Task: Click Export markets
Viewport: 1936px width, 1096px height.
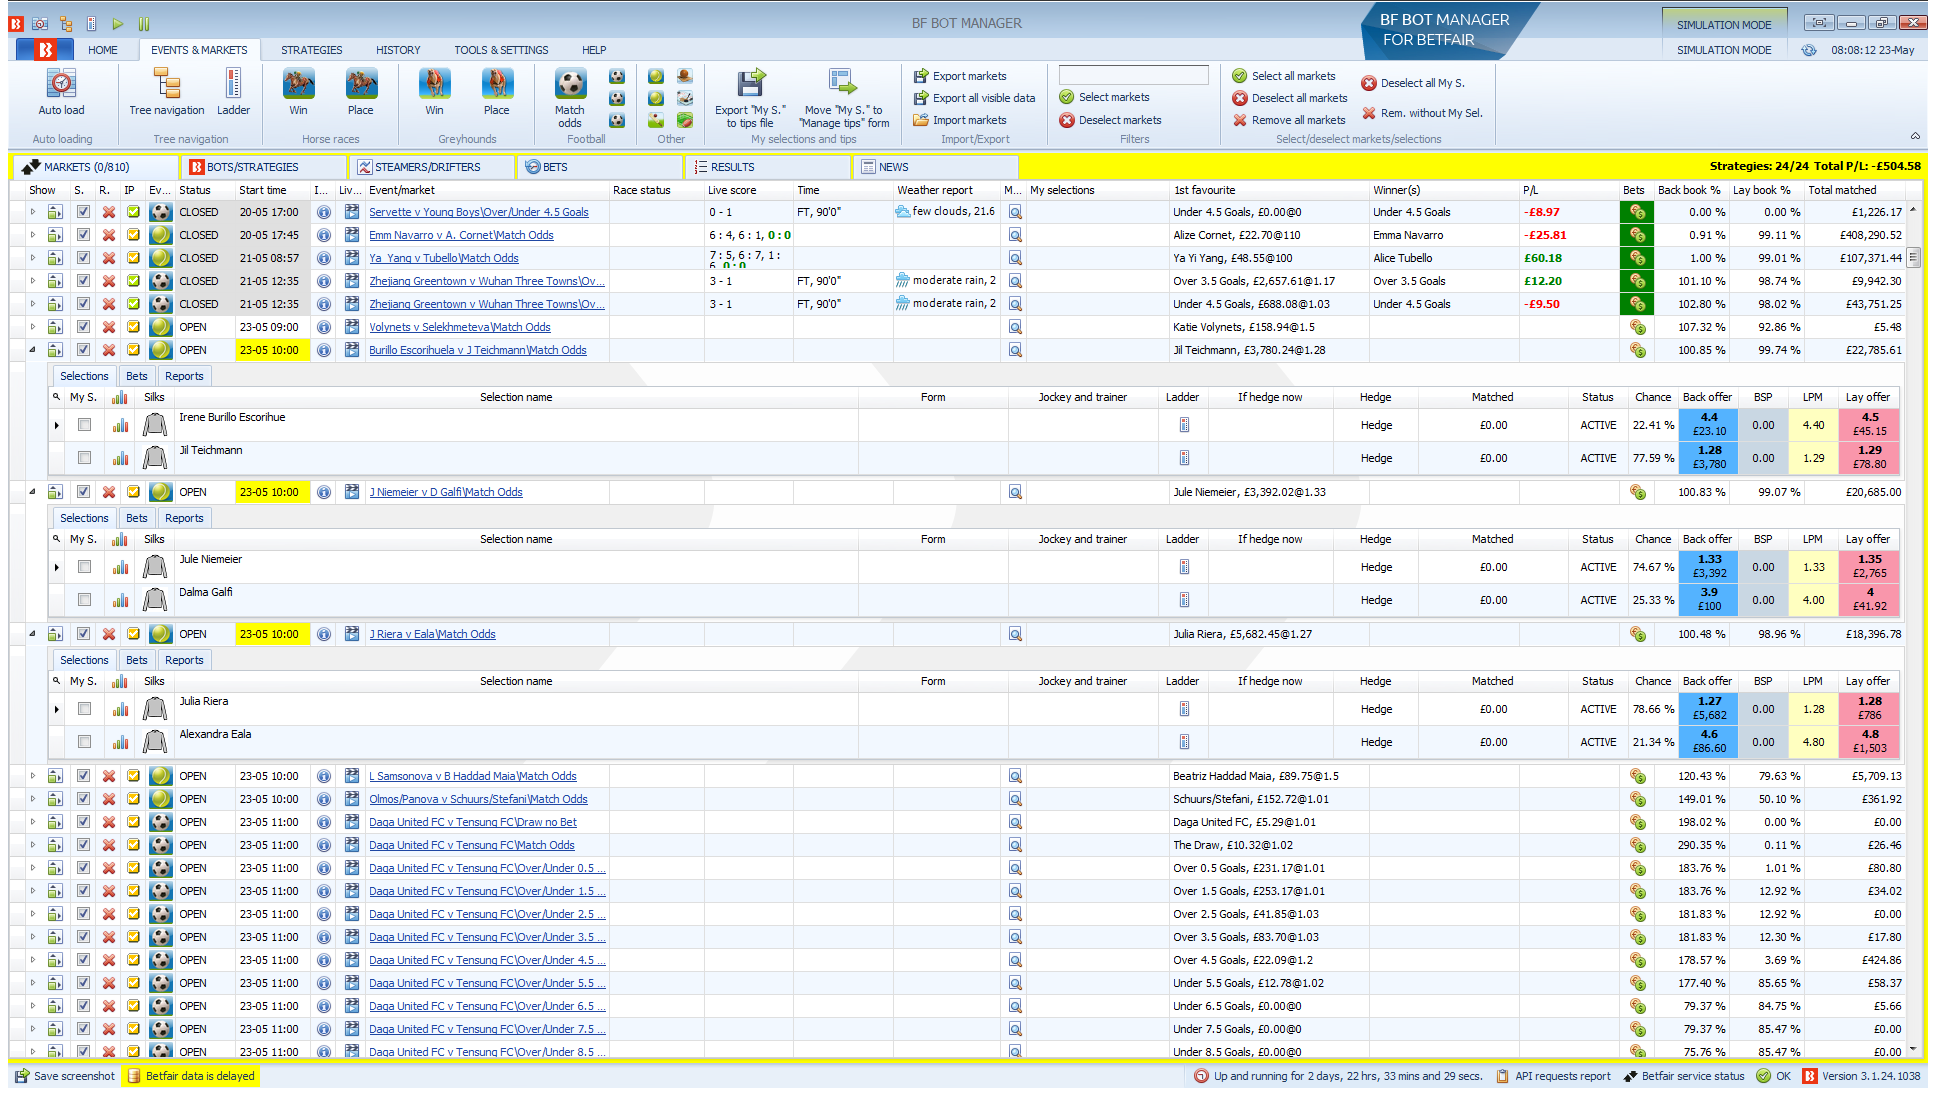Action: (960, 76)
